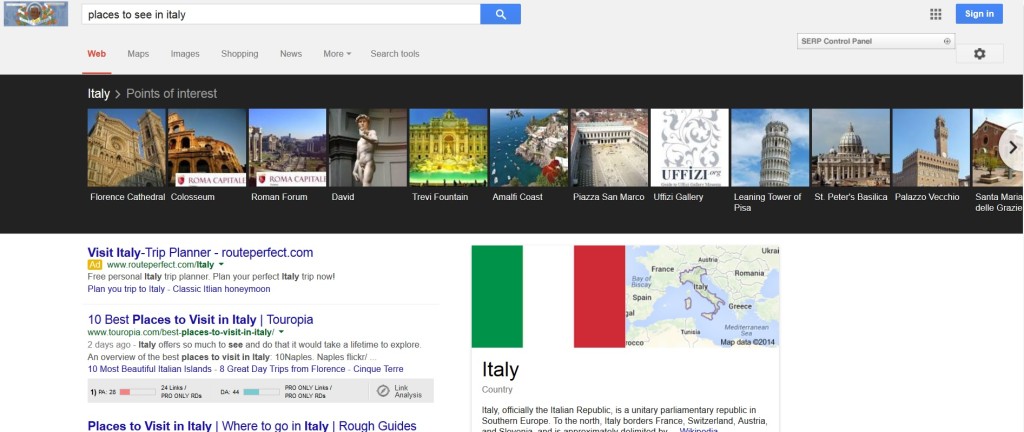
Task: Click the Google doodle logo
Action: (x=36, y=14)
